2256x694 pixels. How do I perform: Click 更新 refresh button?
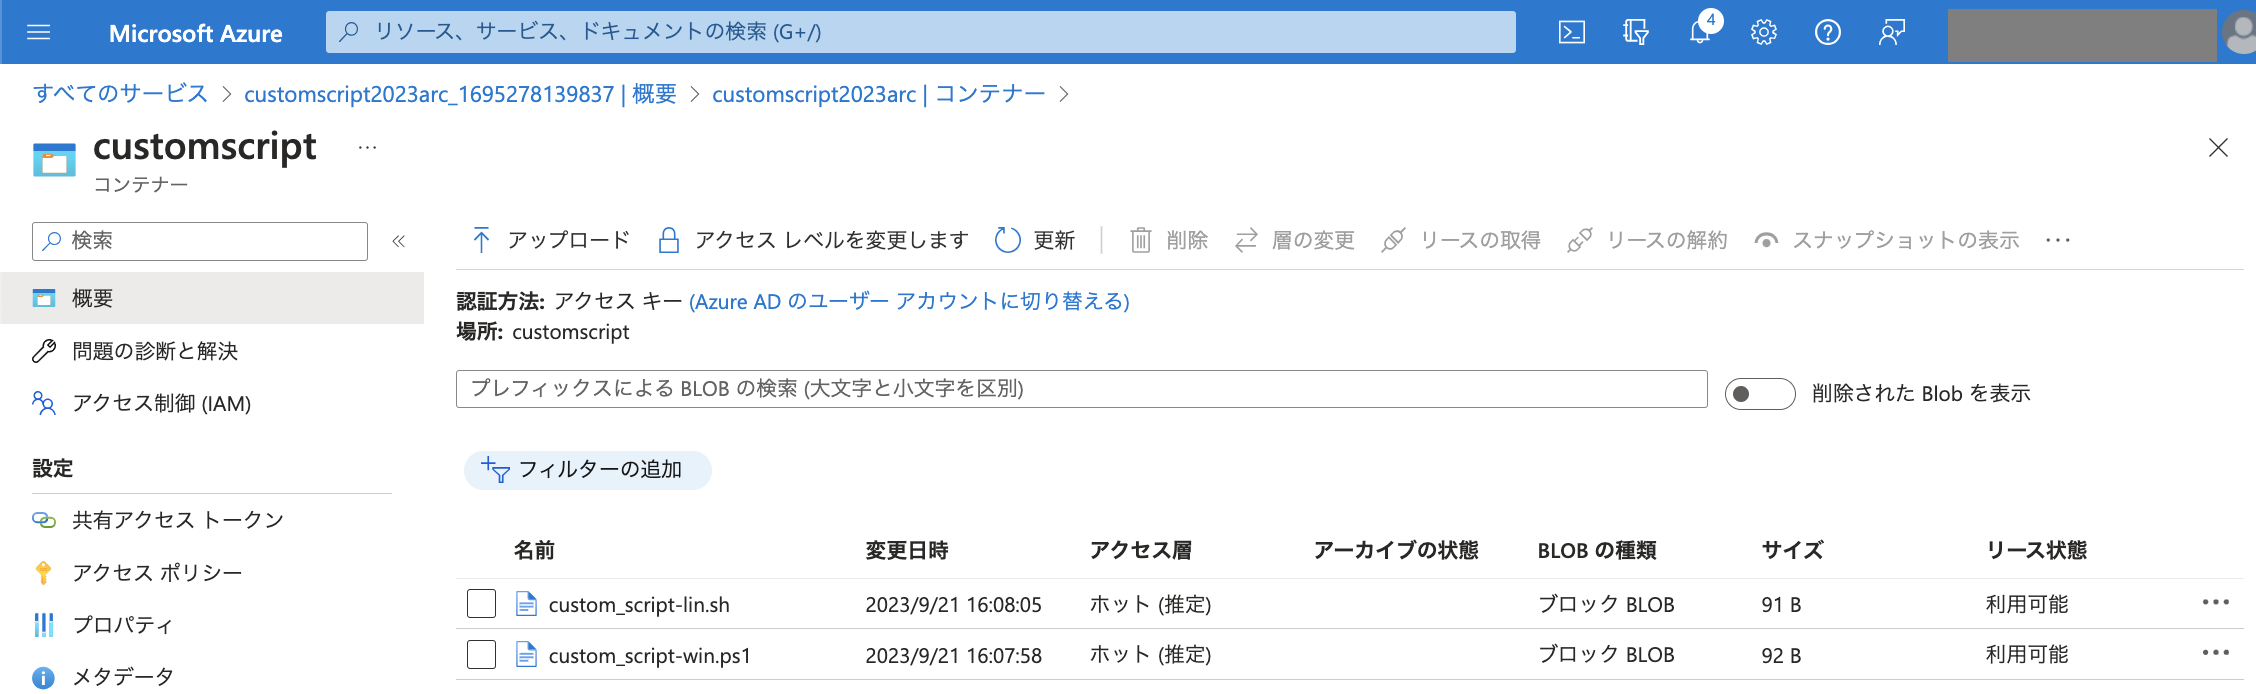tap(1035, 240)
